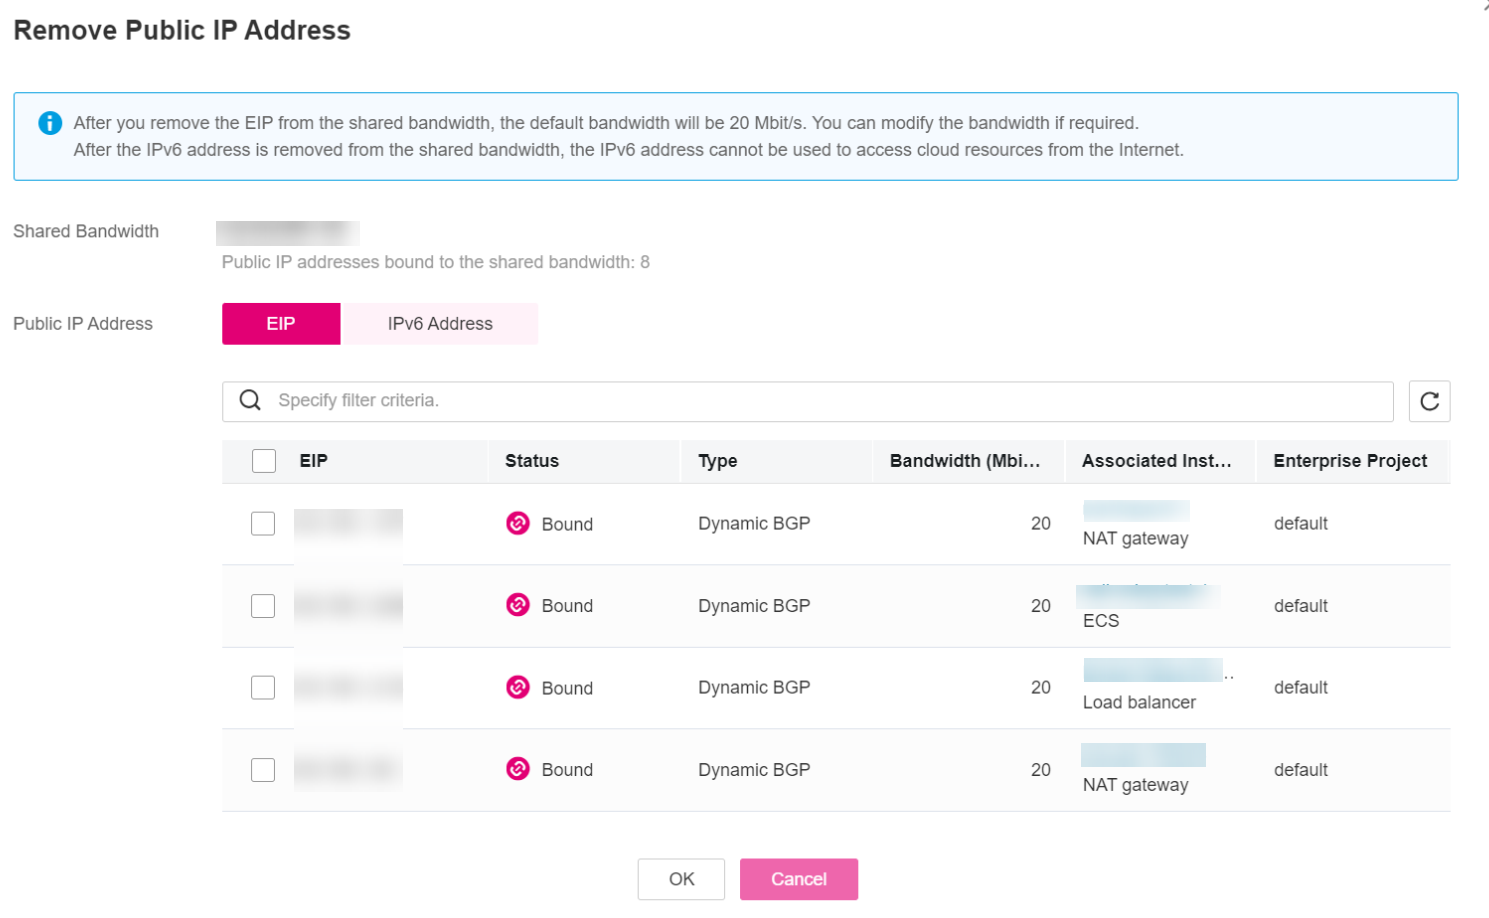Click the blue info icon in notice
This screenshot has height=918, width=1489.
tap(50, 123)
